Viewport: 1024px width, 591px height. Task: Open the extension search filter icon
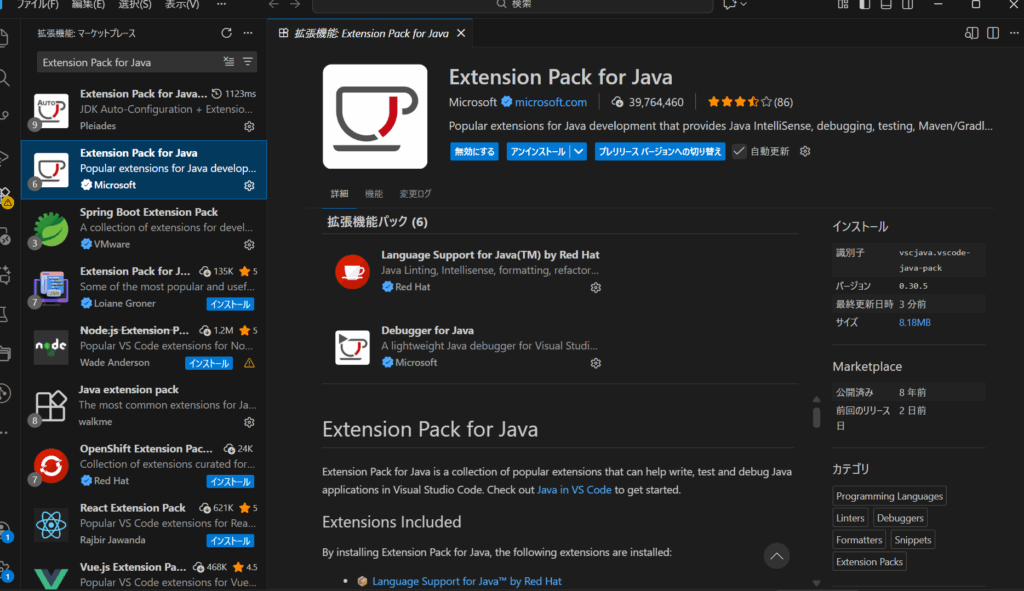pyautogui.click(x=248, y=62)
